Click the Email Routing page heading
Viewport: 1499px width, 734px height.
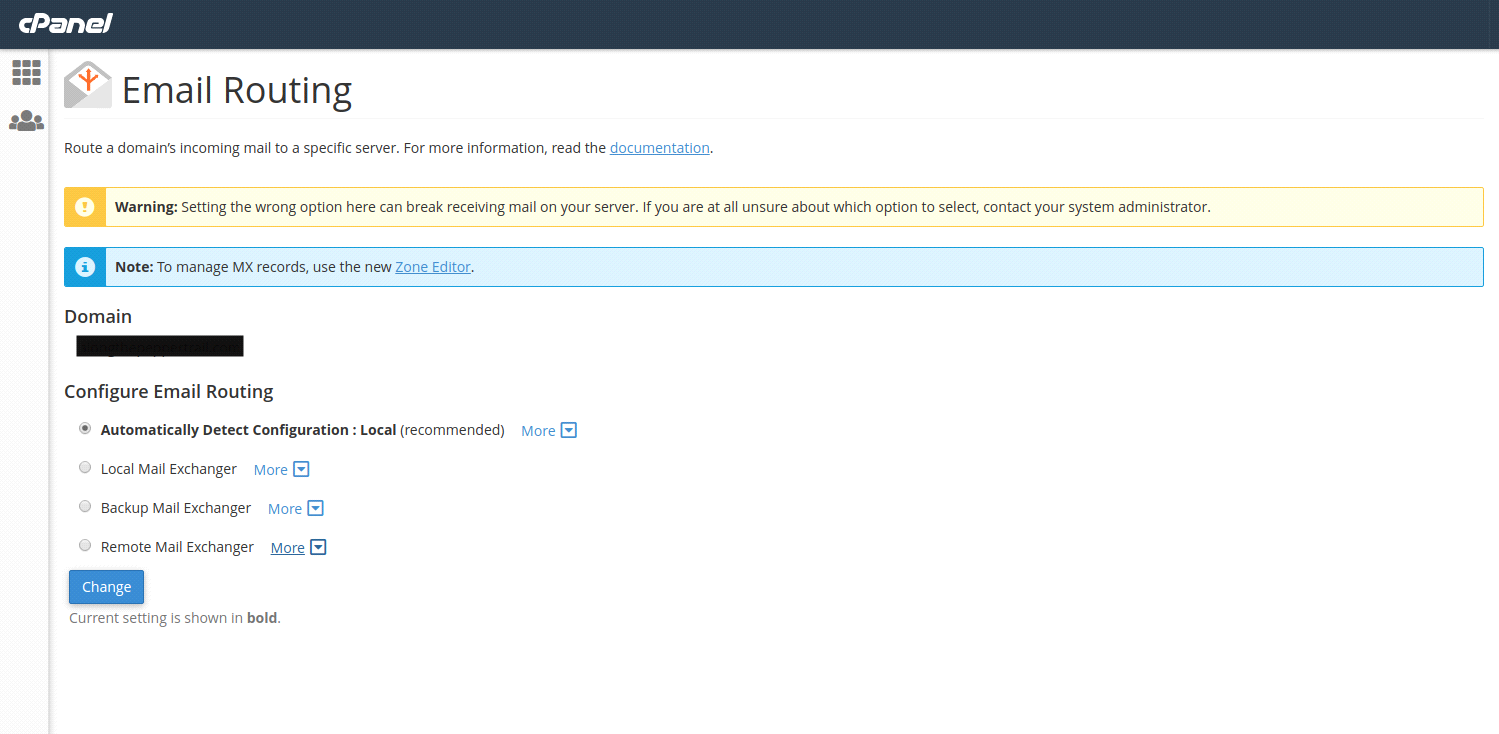coord(236,91)
